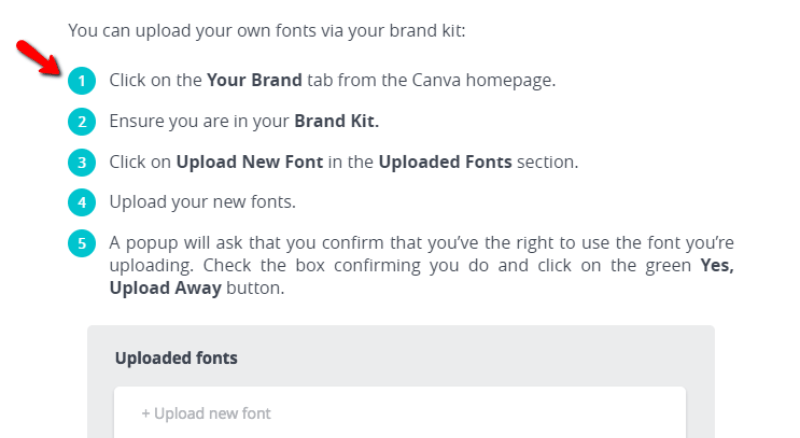The image size is (800, 438).
Task: Click the bold 'Upload New Font' text in step 3
Action: click(249, 161)
